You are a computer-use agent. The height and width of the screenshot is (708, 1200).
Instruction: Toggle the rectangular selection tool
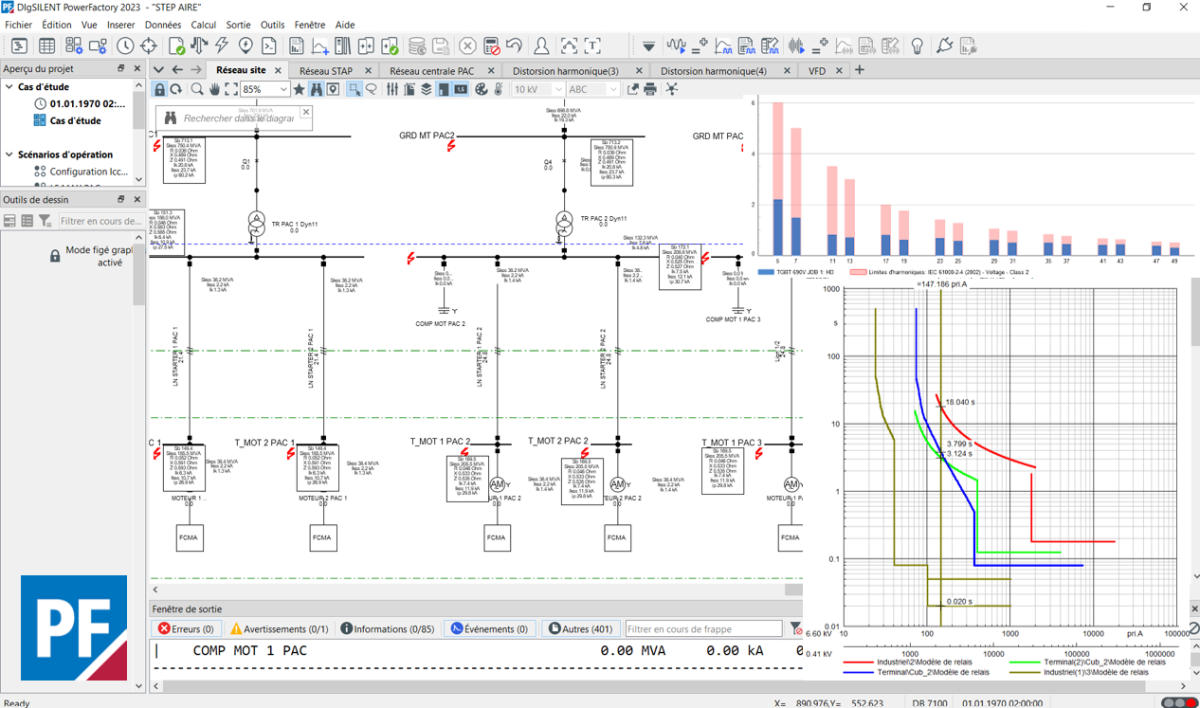click(x=354, y=89)
